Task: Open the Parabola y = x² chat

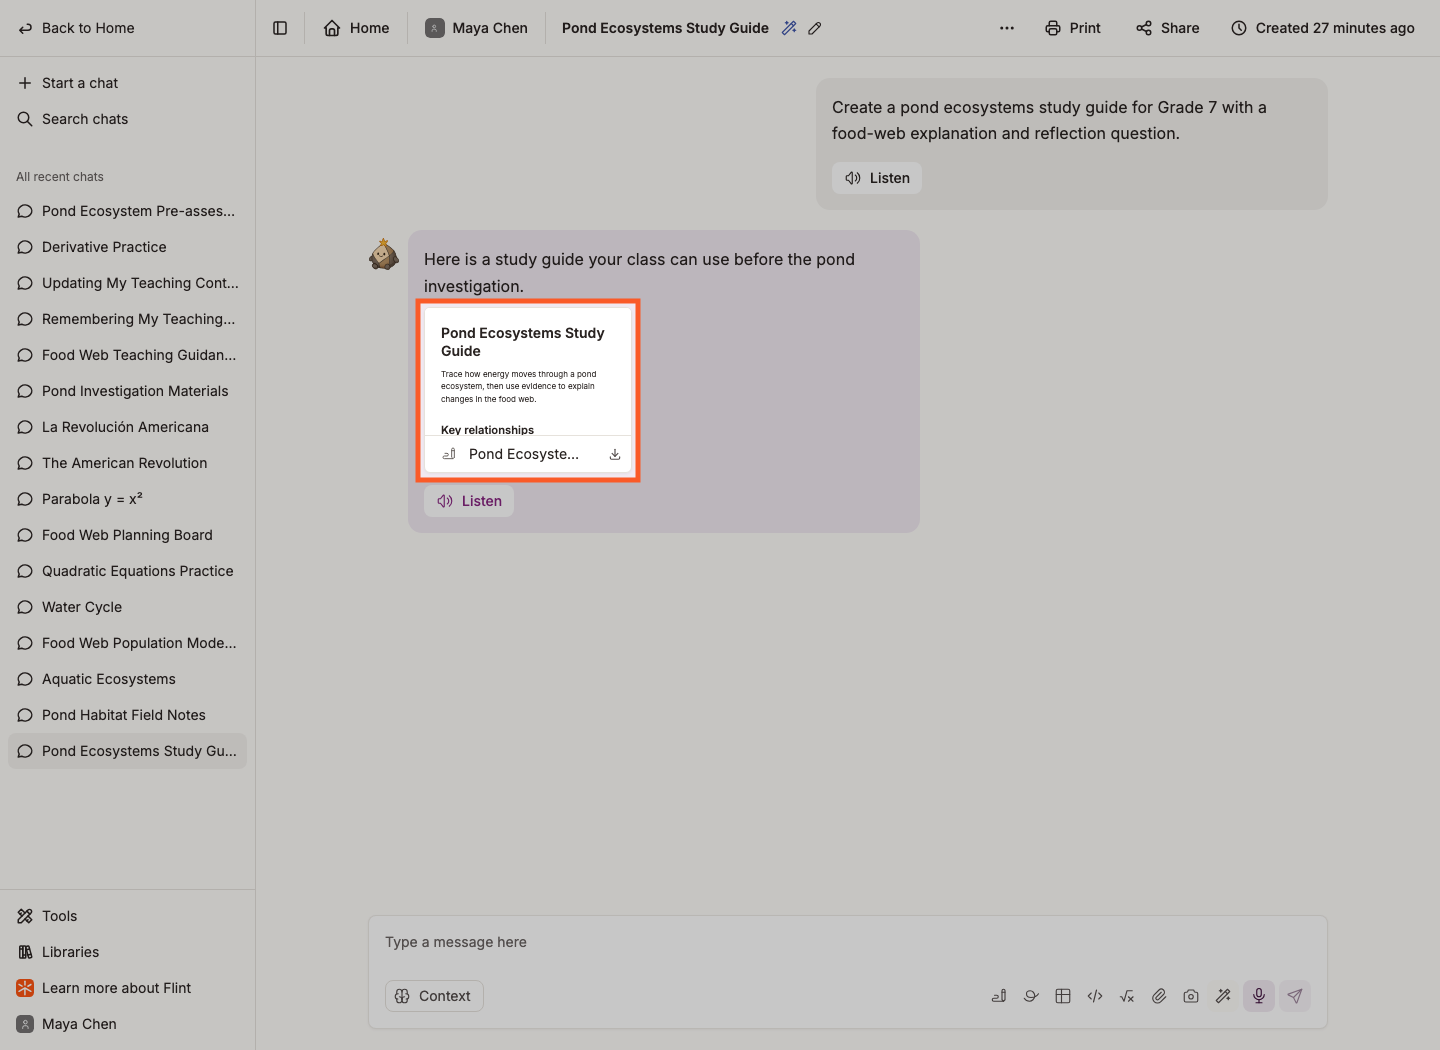Action: click(127, 499)
